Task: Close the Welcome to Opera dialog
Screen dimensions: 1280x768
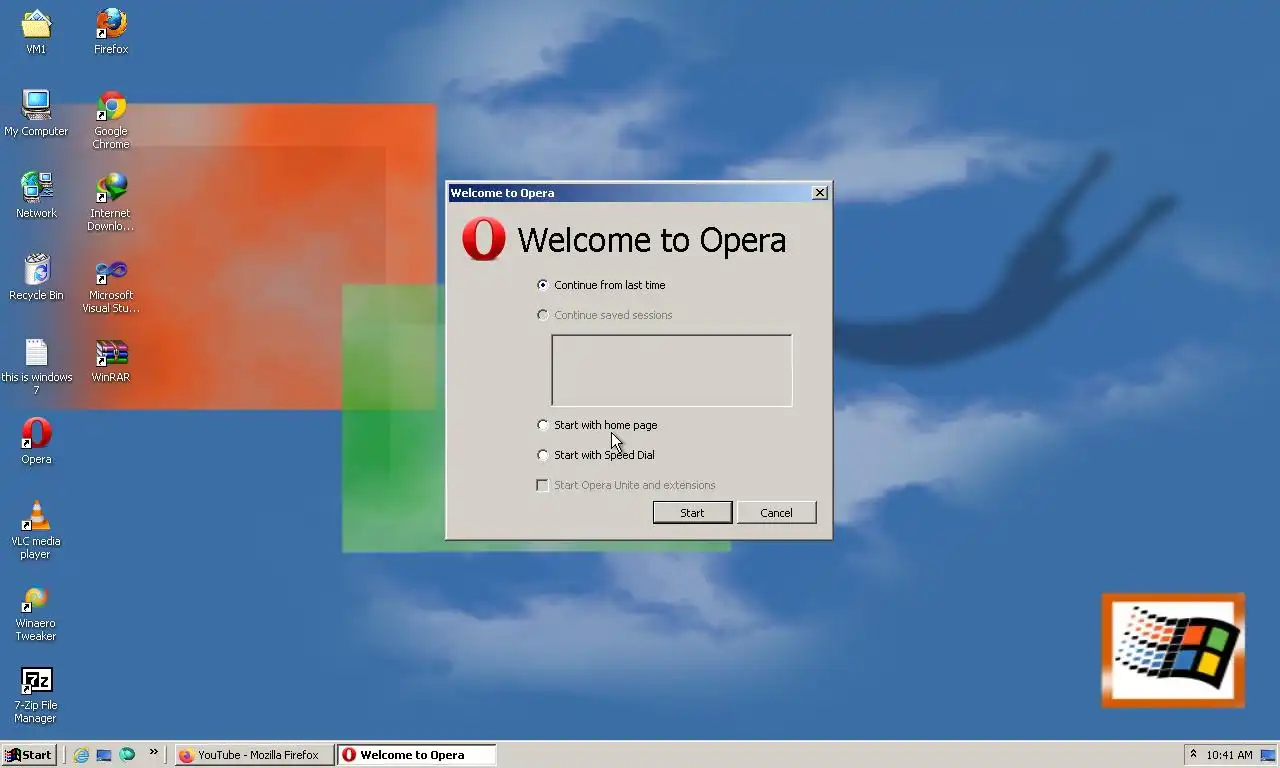Action: click(820, 193)
